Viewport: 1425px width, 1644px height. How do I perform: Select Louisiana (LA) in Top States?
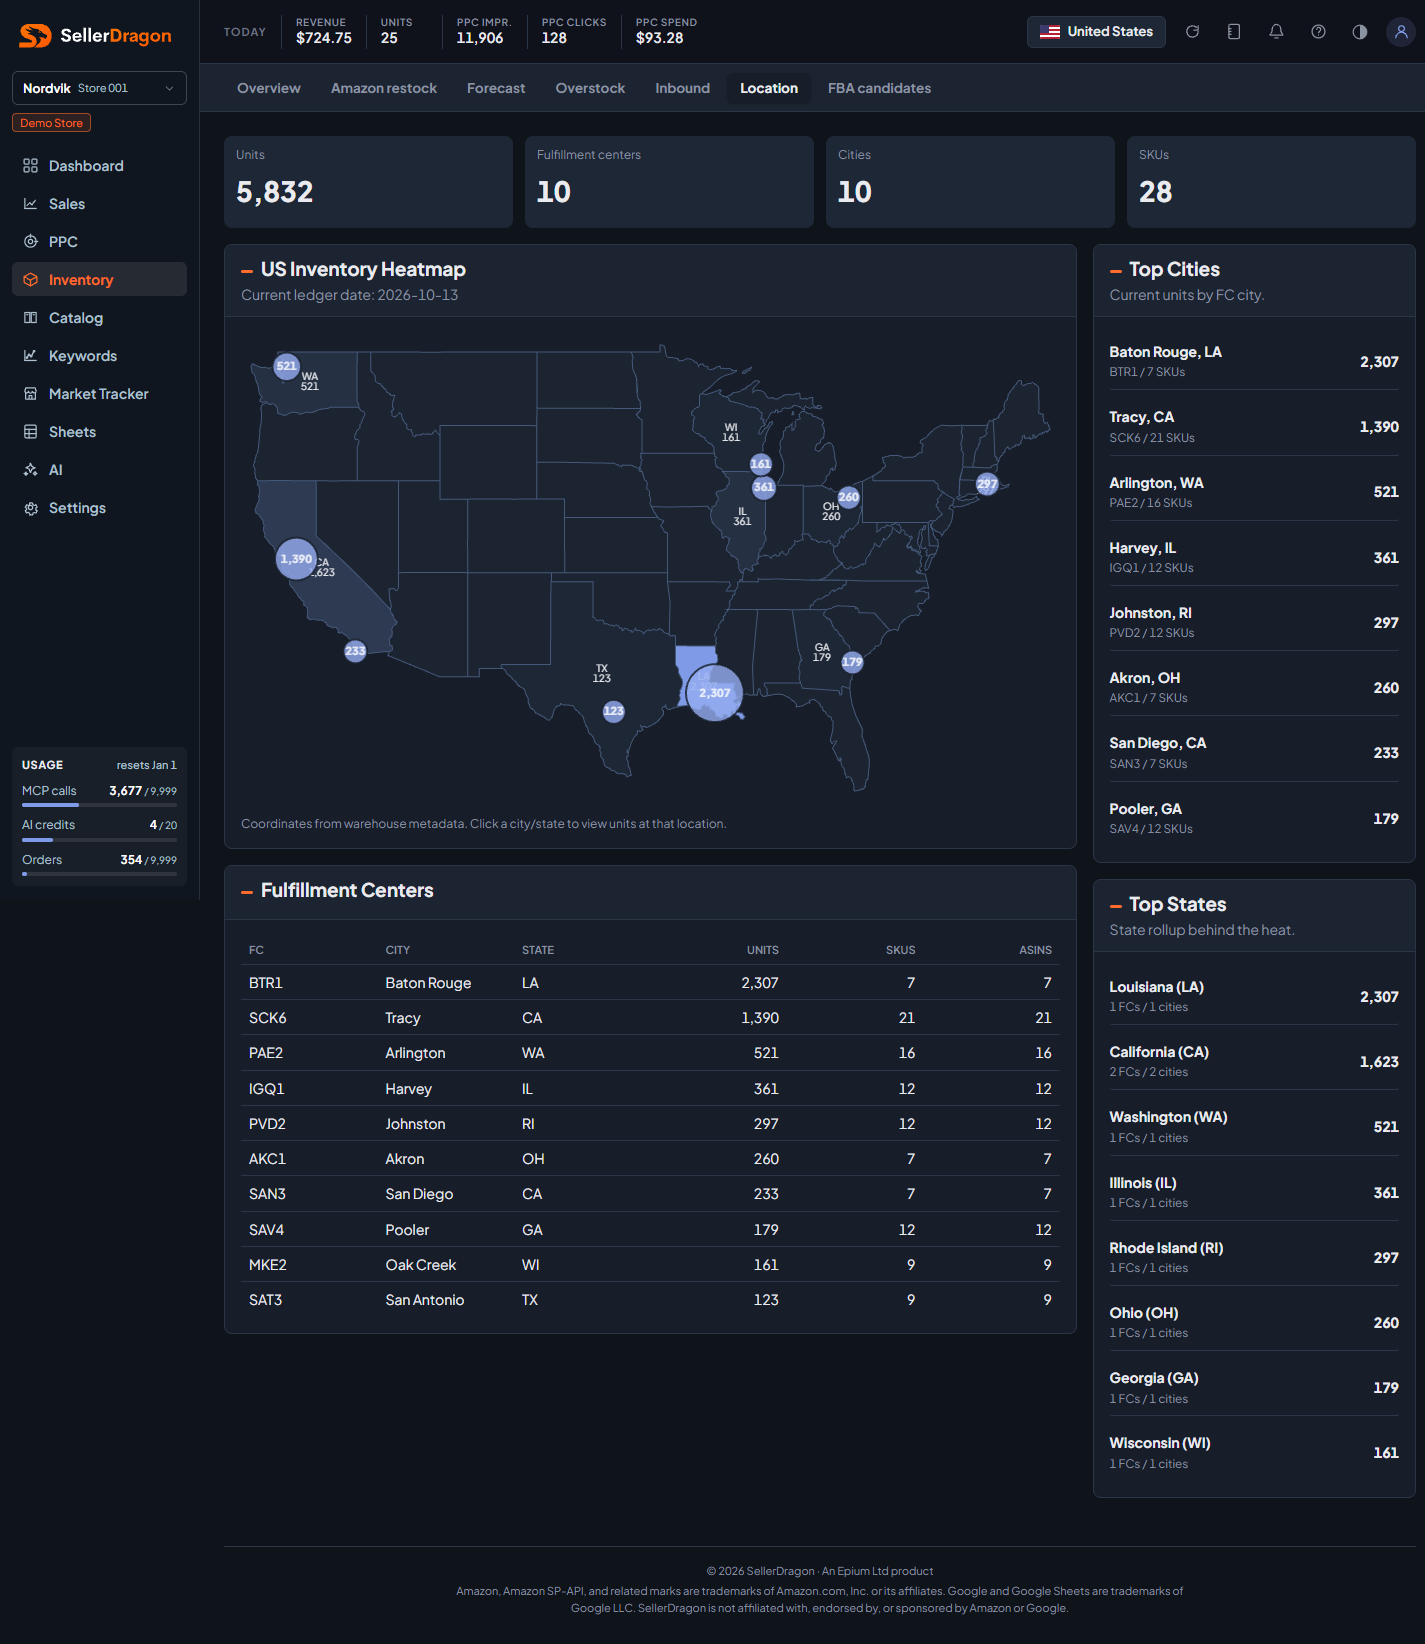pos(1254,996)
